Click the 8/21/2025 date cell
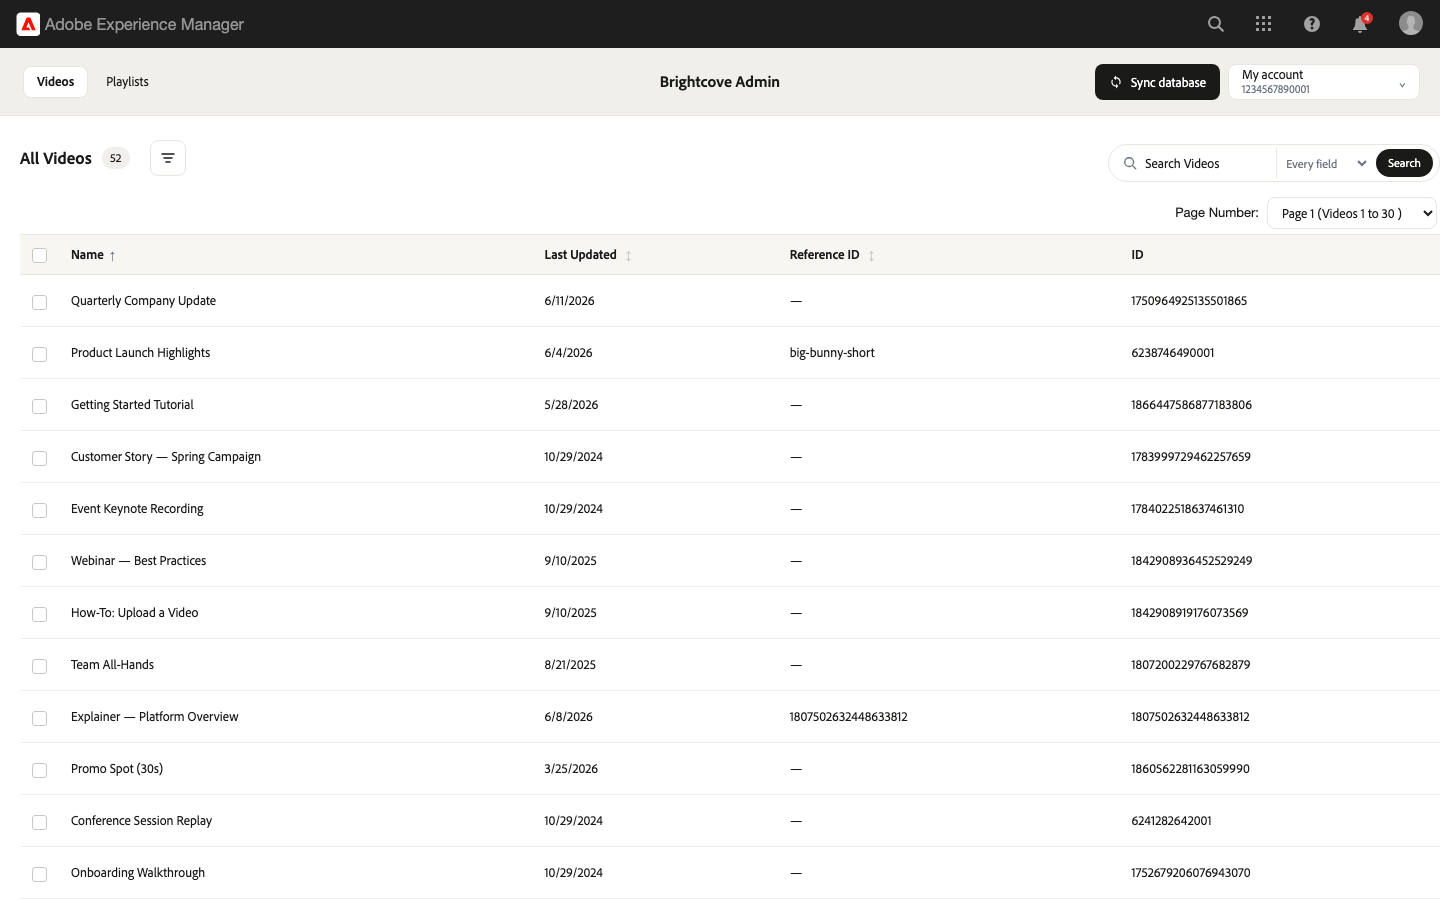 pos(570,665)
